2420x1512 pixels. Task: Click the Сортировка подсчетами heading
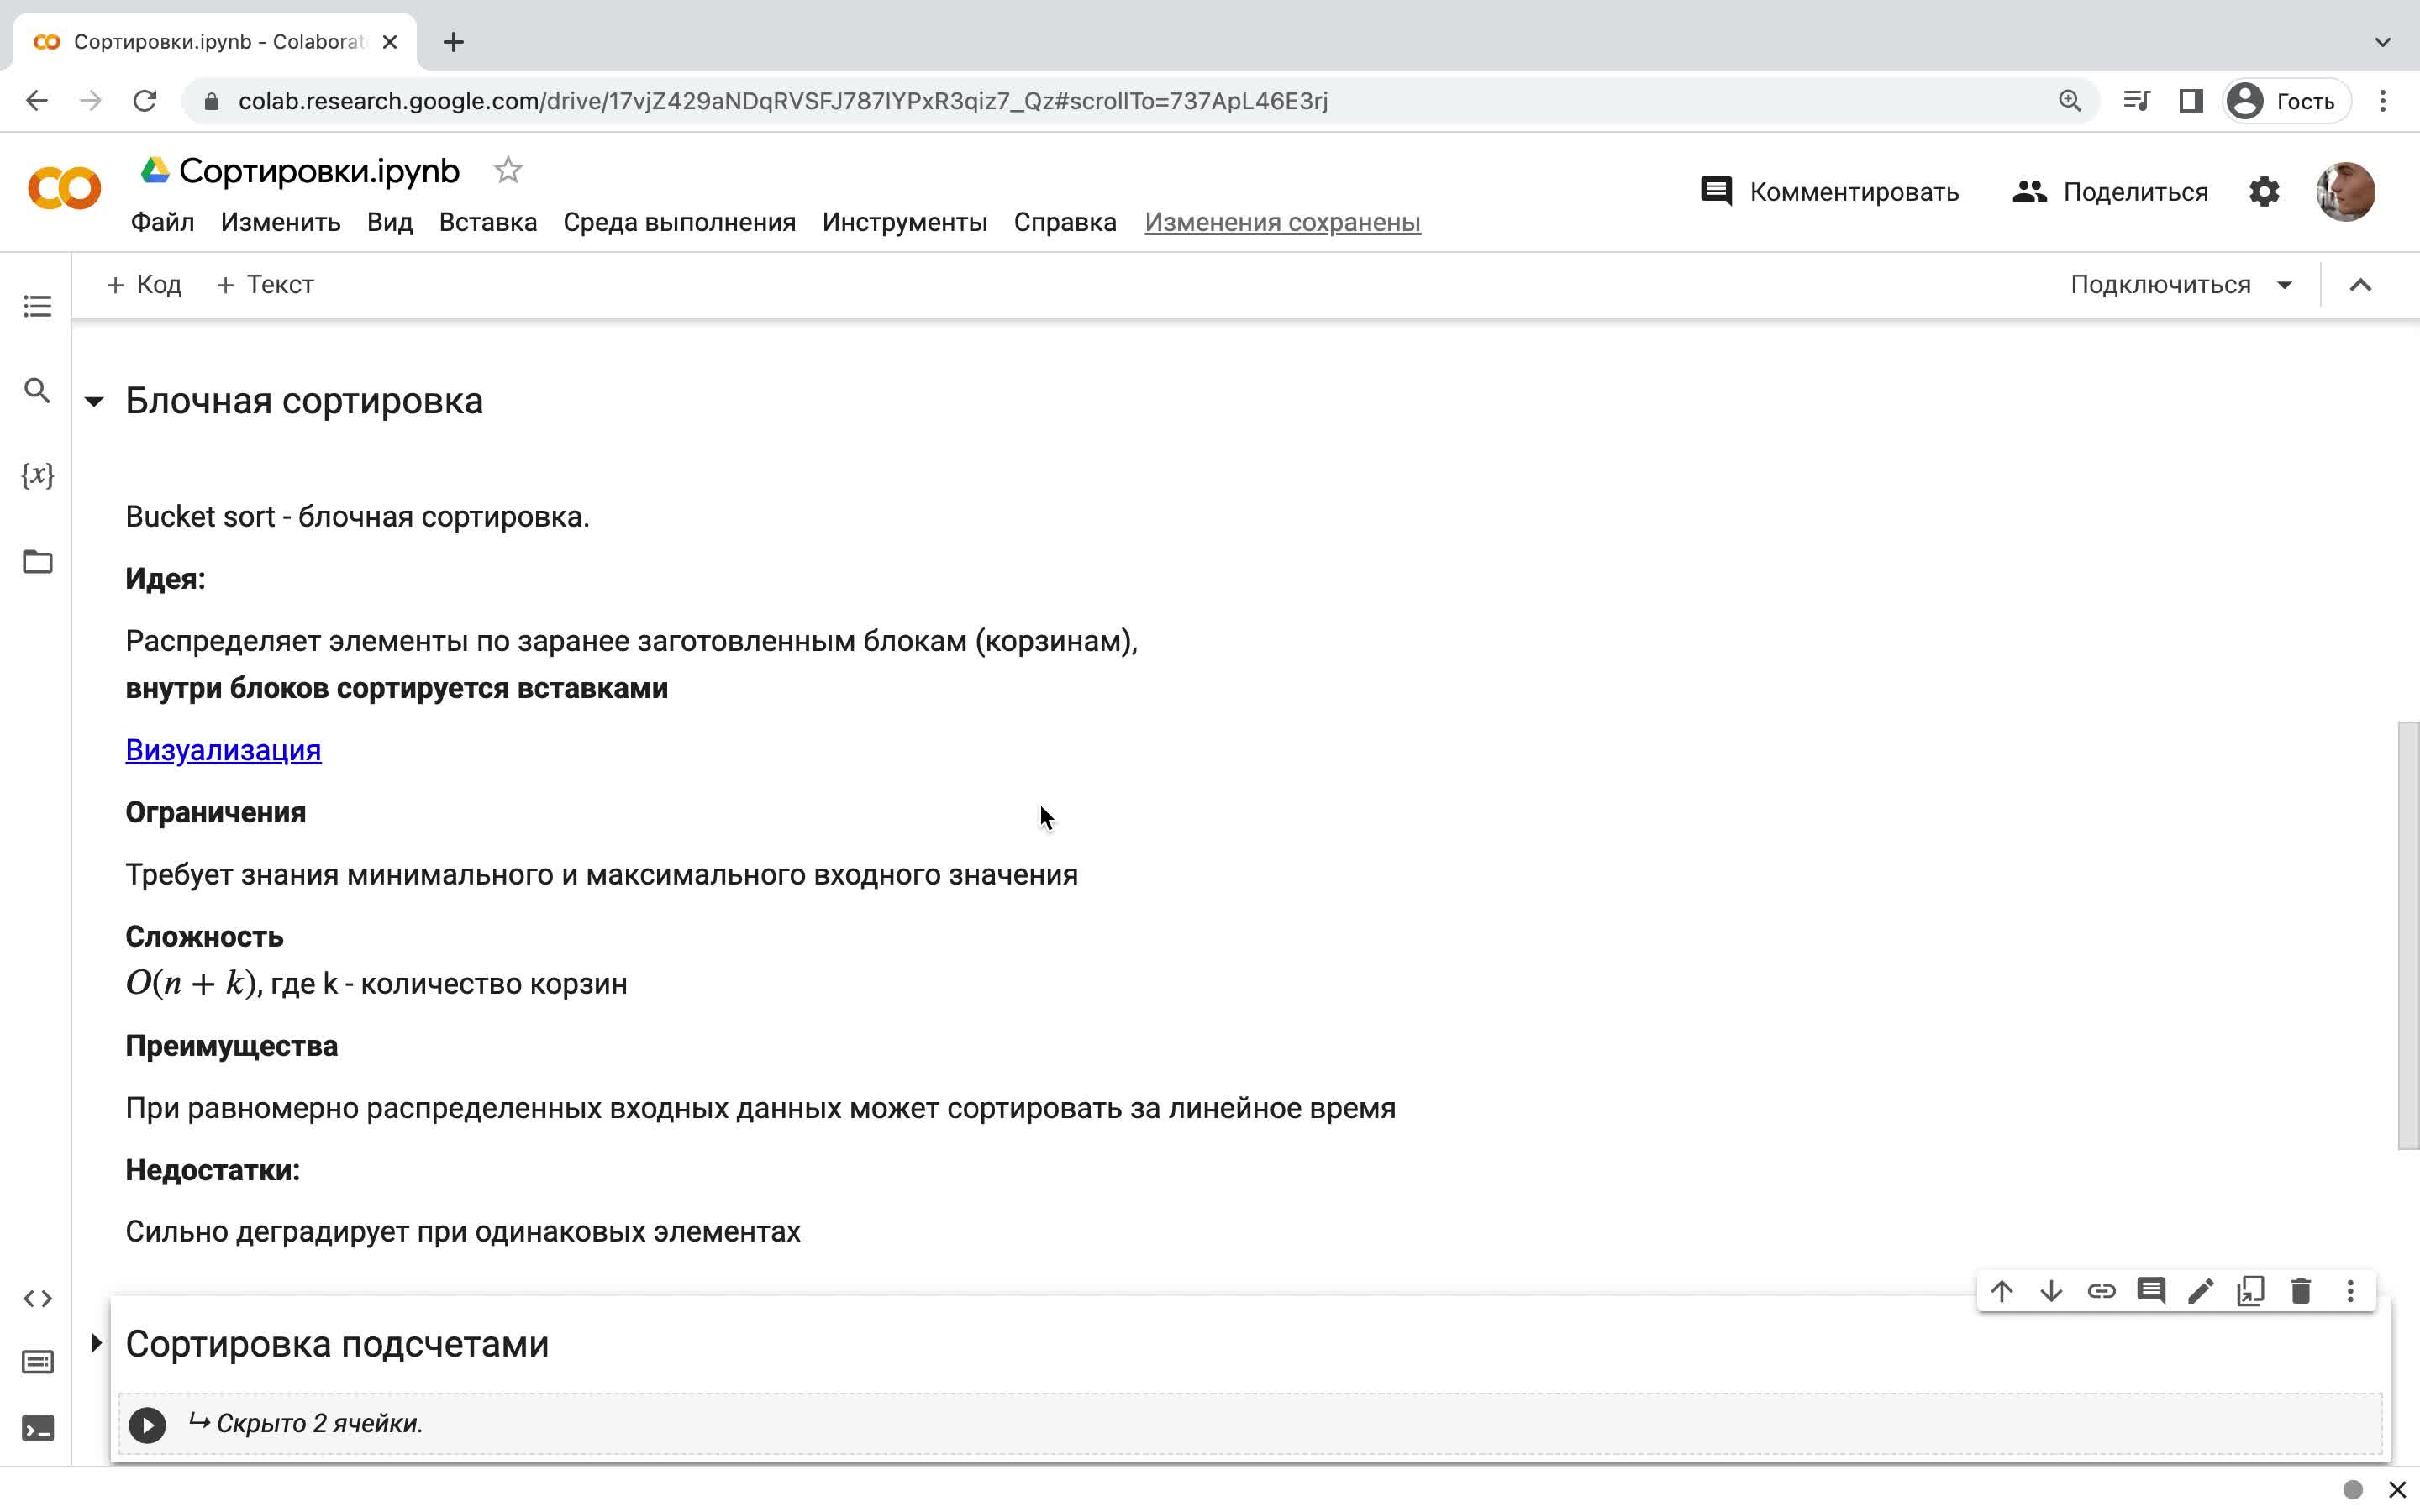337,1344
